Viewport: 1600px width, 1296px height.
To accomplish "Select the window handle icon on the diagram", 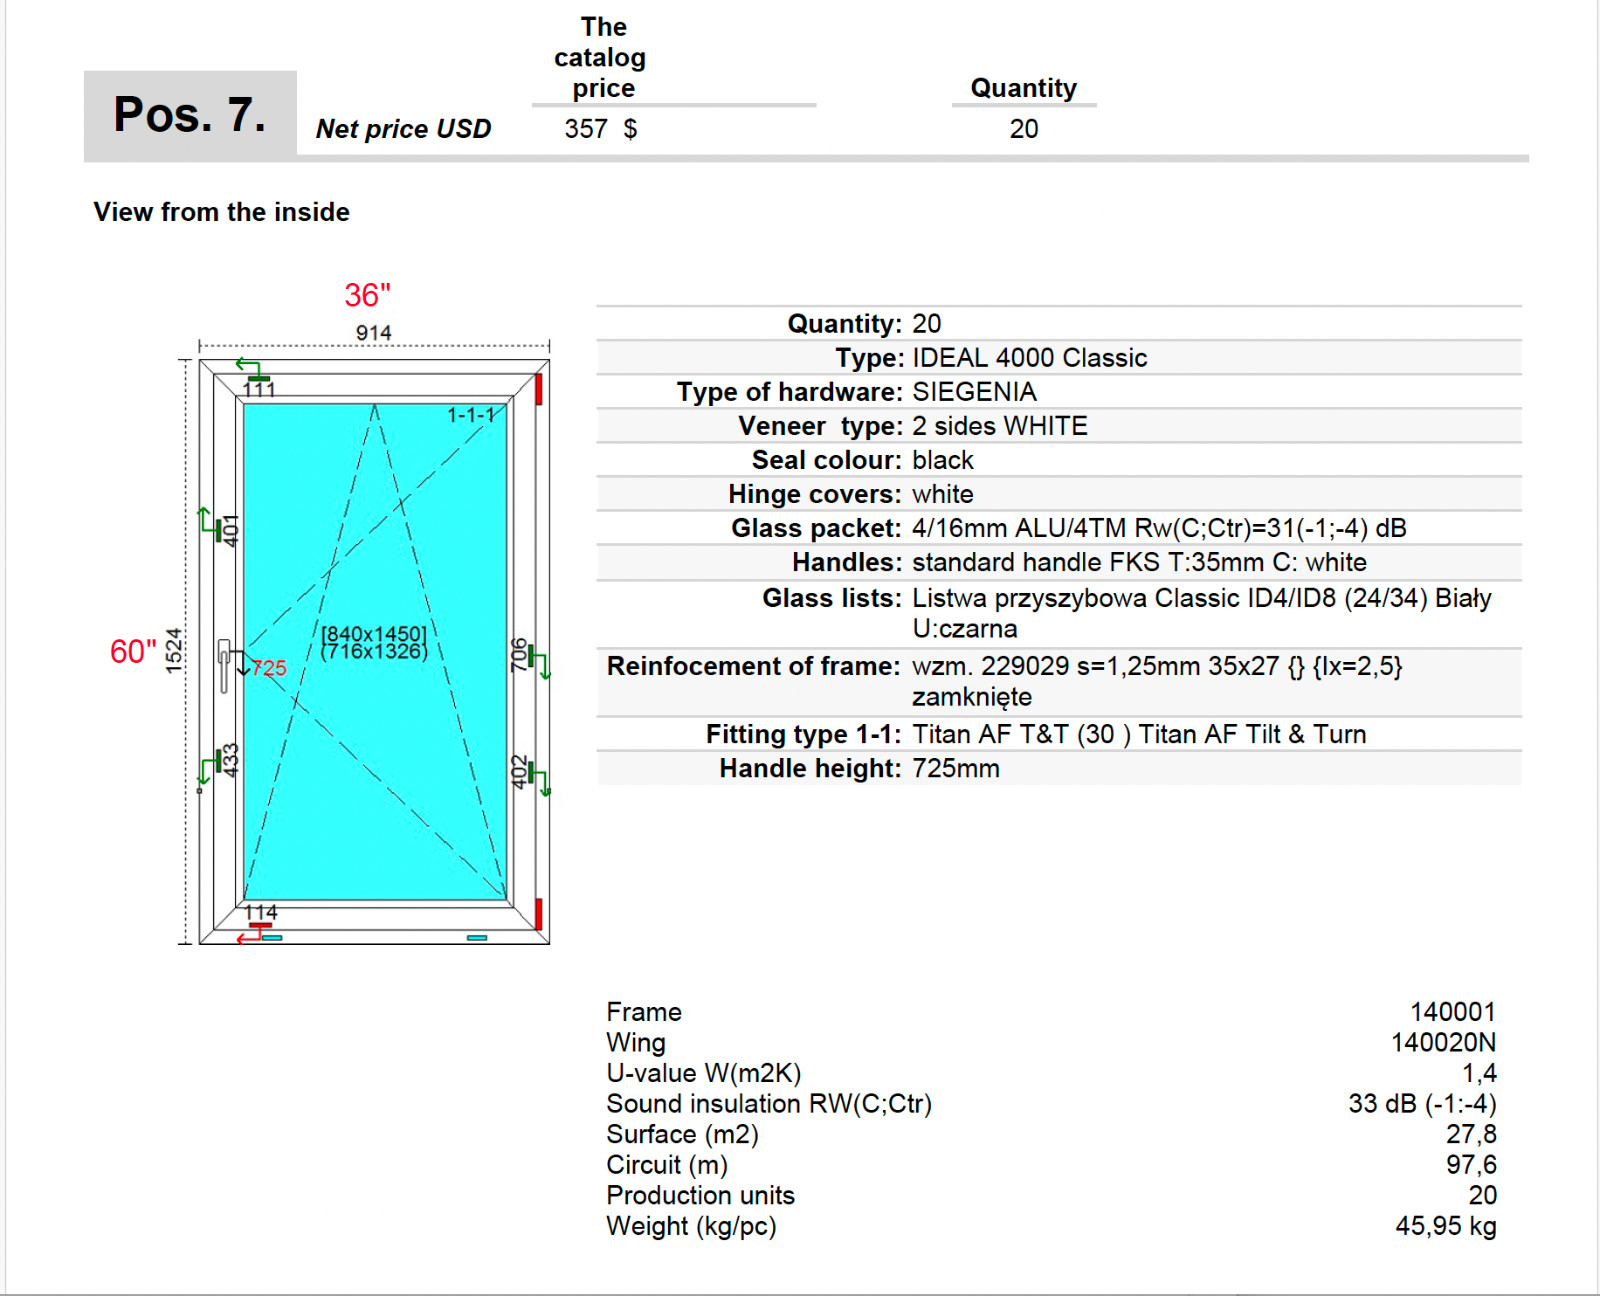I will (223, 666).
